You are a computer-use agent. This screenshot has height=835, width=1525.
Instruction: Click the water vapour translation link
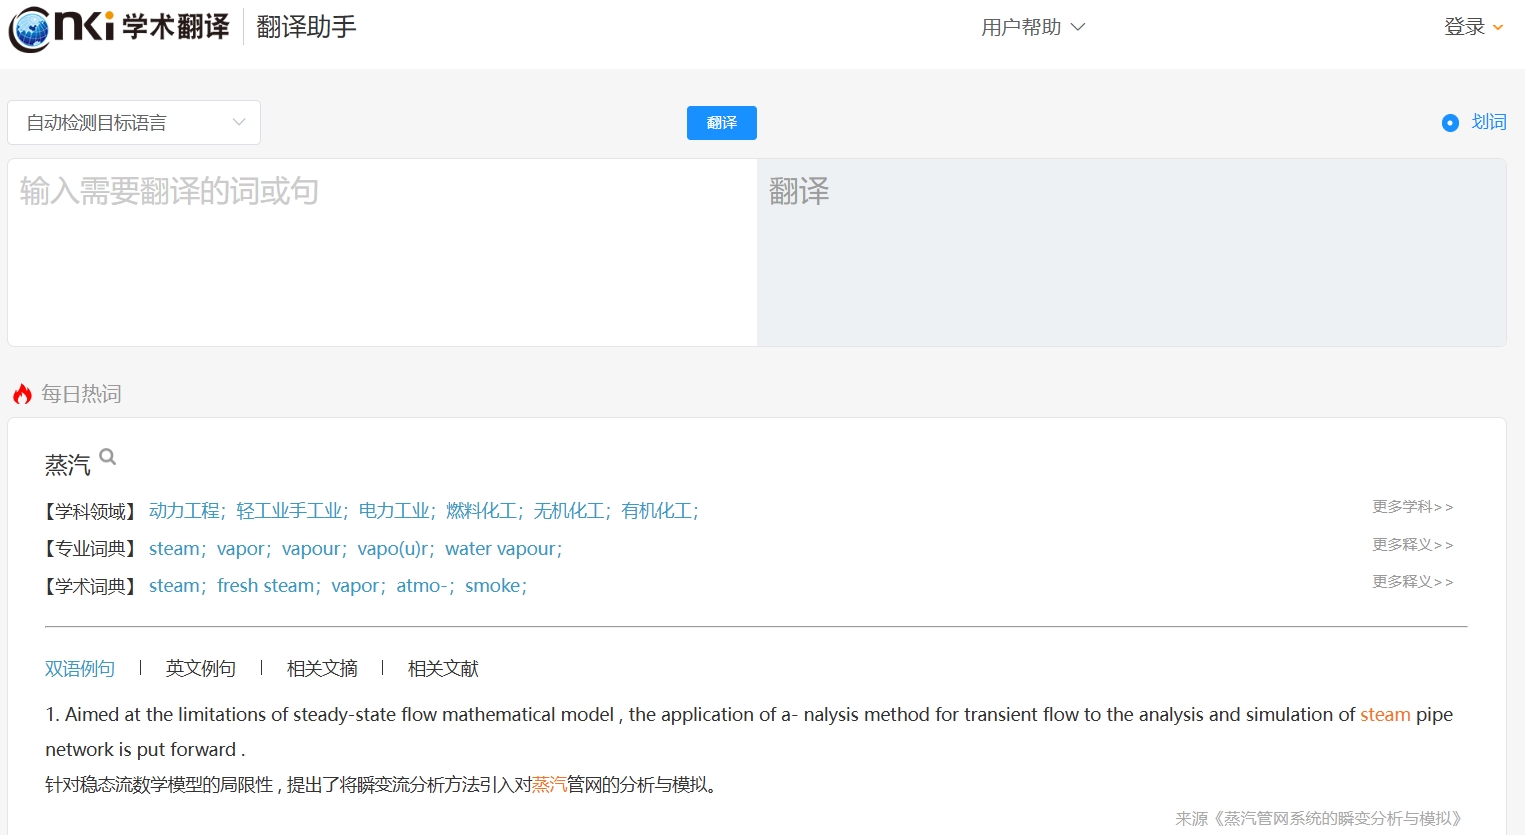(x=501, y=549)
